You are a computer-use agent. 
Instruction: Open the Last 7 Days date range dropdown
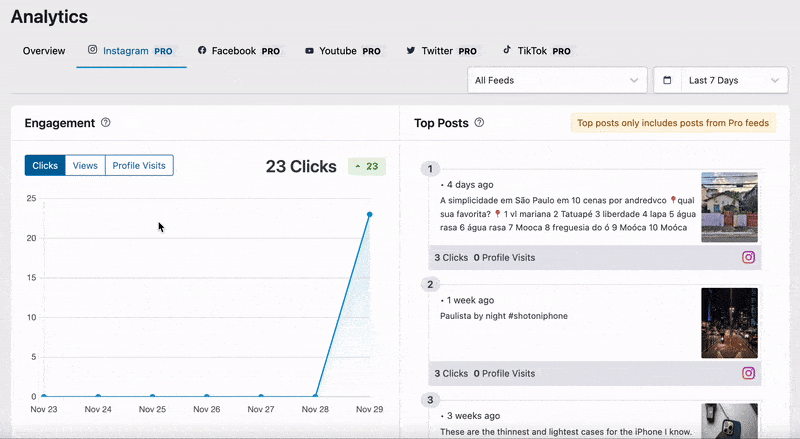click(720, 80)
